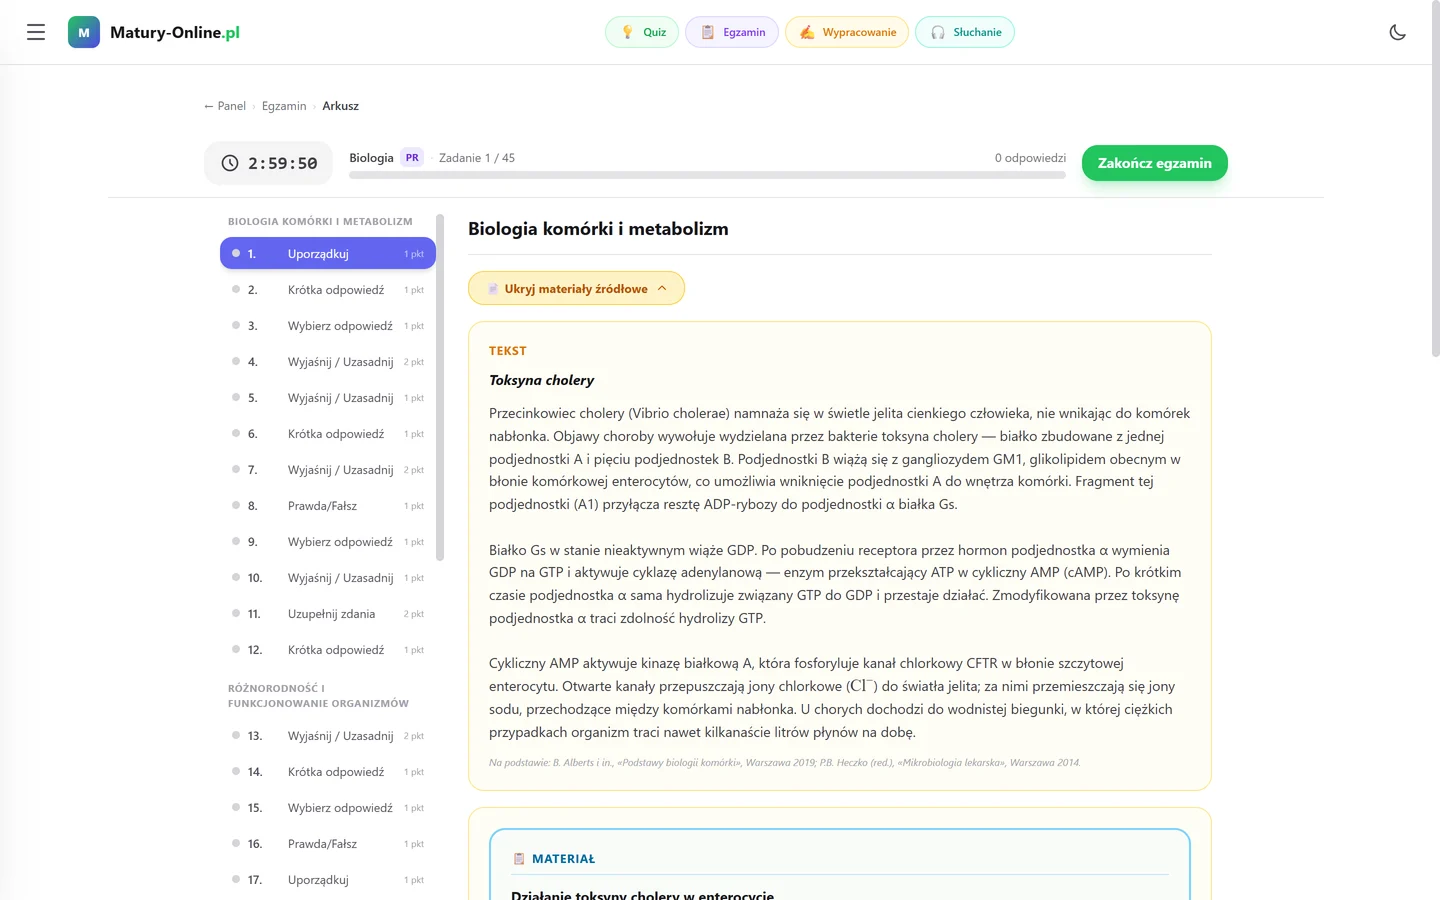Select task 5 Wyjaśnij / Uzasadnij

[328, 398]
